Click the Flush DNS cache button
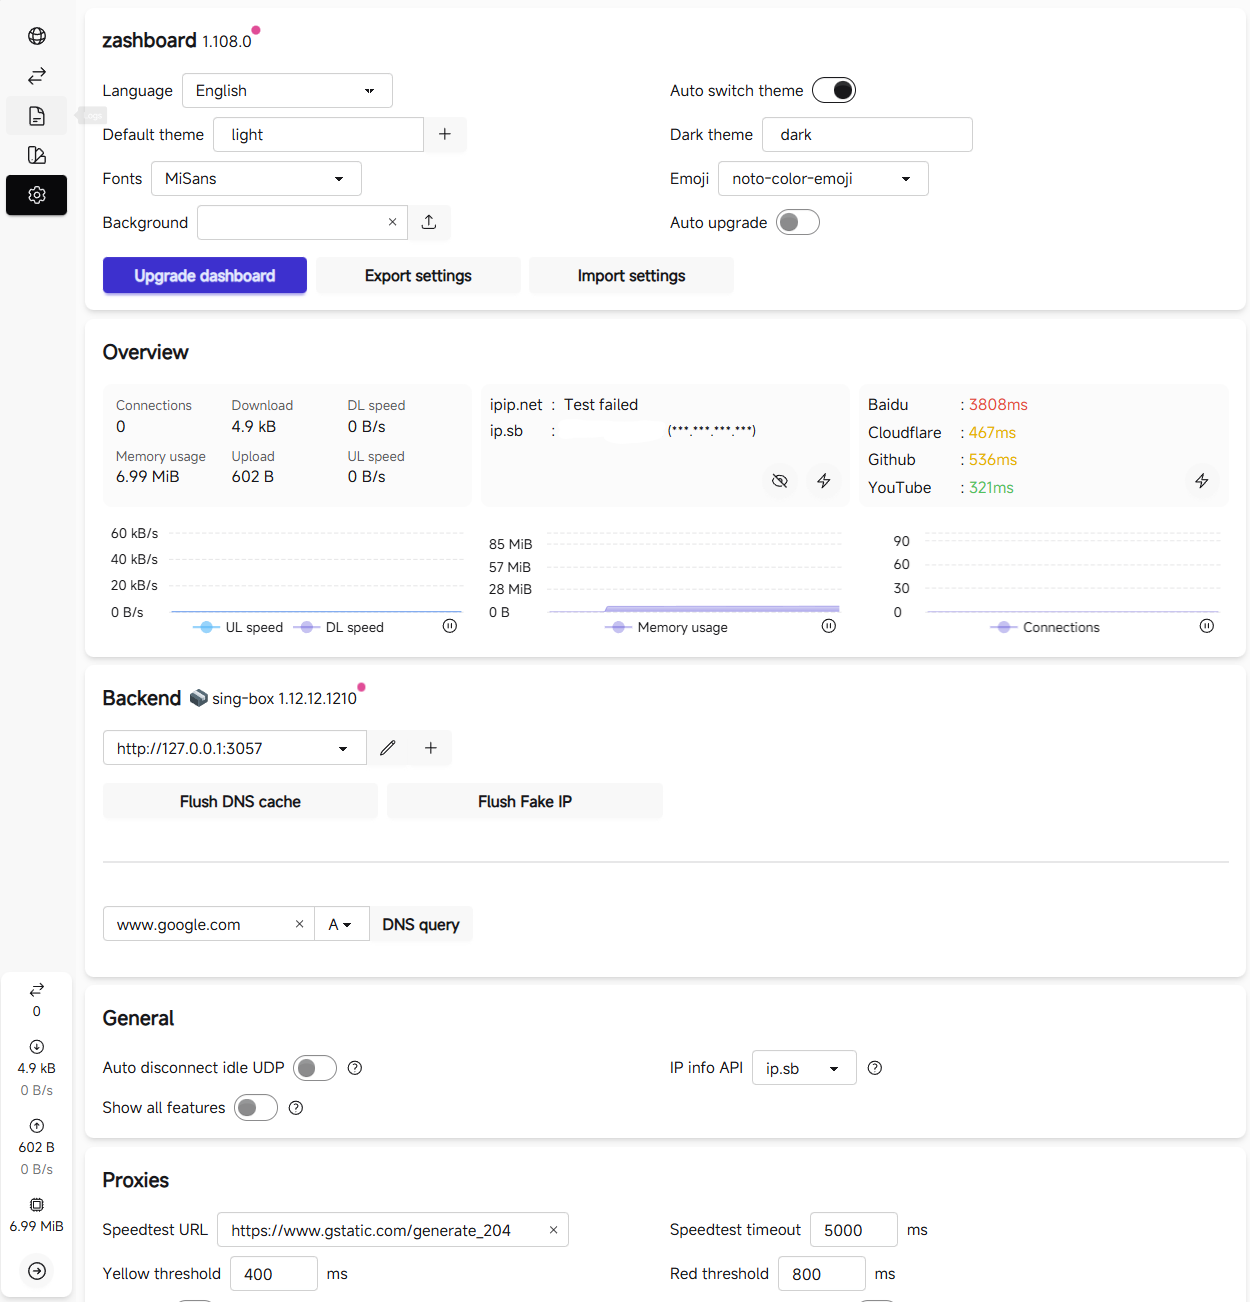The image size is (1250, 1302). pyautogui.click(x=240, y=801)
